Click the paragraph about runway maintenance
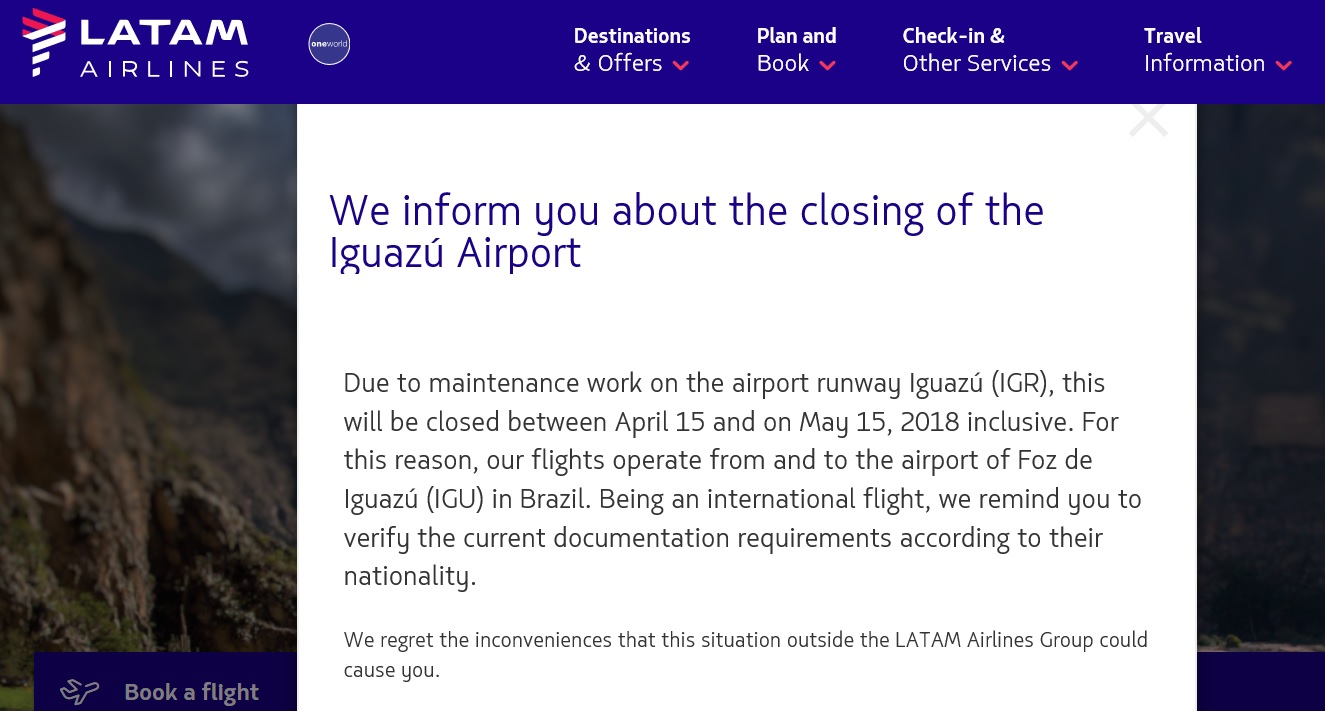The image size is (1325, 724). click(x=742, y=479)
